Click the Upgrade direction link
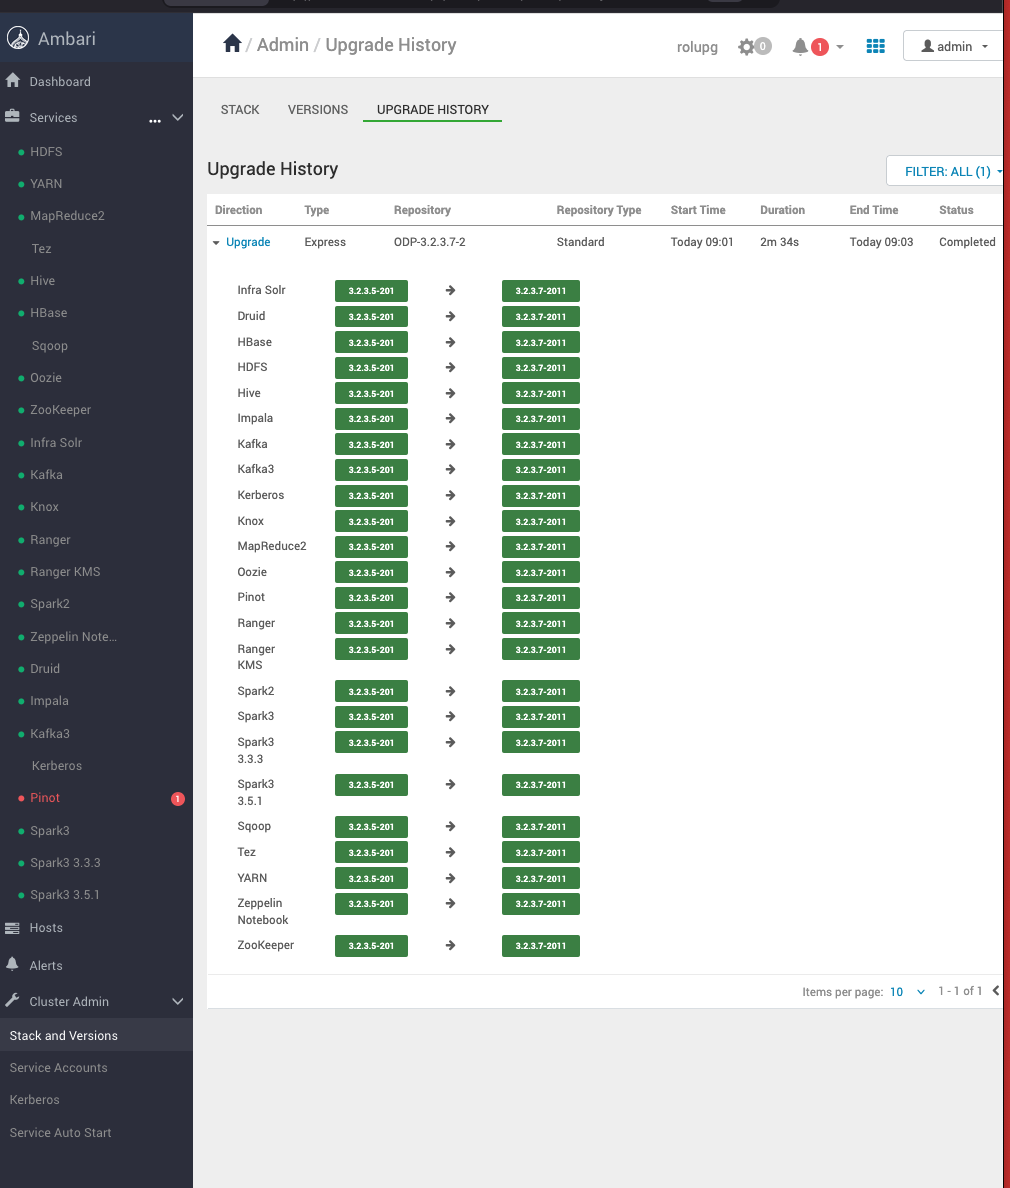Viewport: 1010px width, 1188px height. point(248,242)
